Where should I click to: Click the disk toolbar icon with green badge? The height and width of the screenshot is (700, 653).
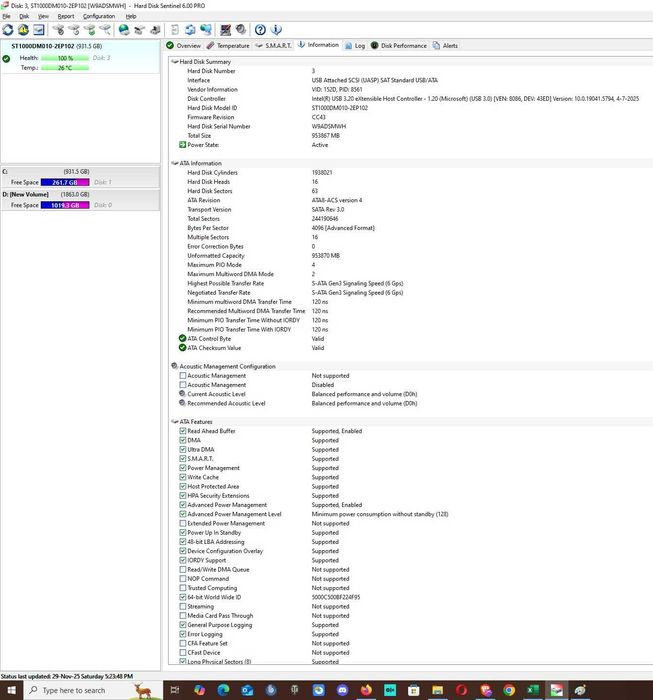click(89, 30)
